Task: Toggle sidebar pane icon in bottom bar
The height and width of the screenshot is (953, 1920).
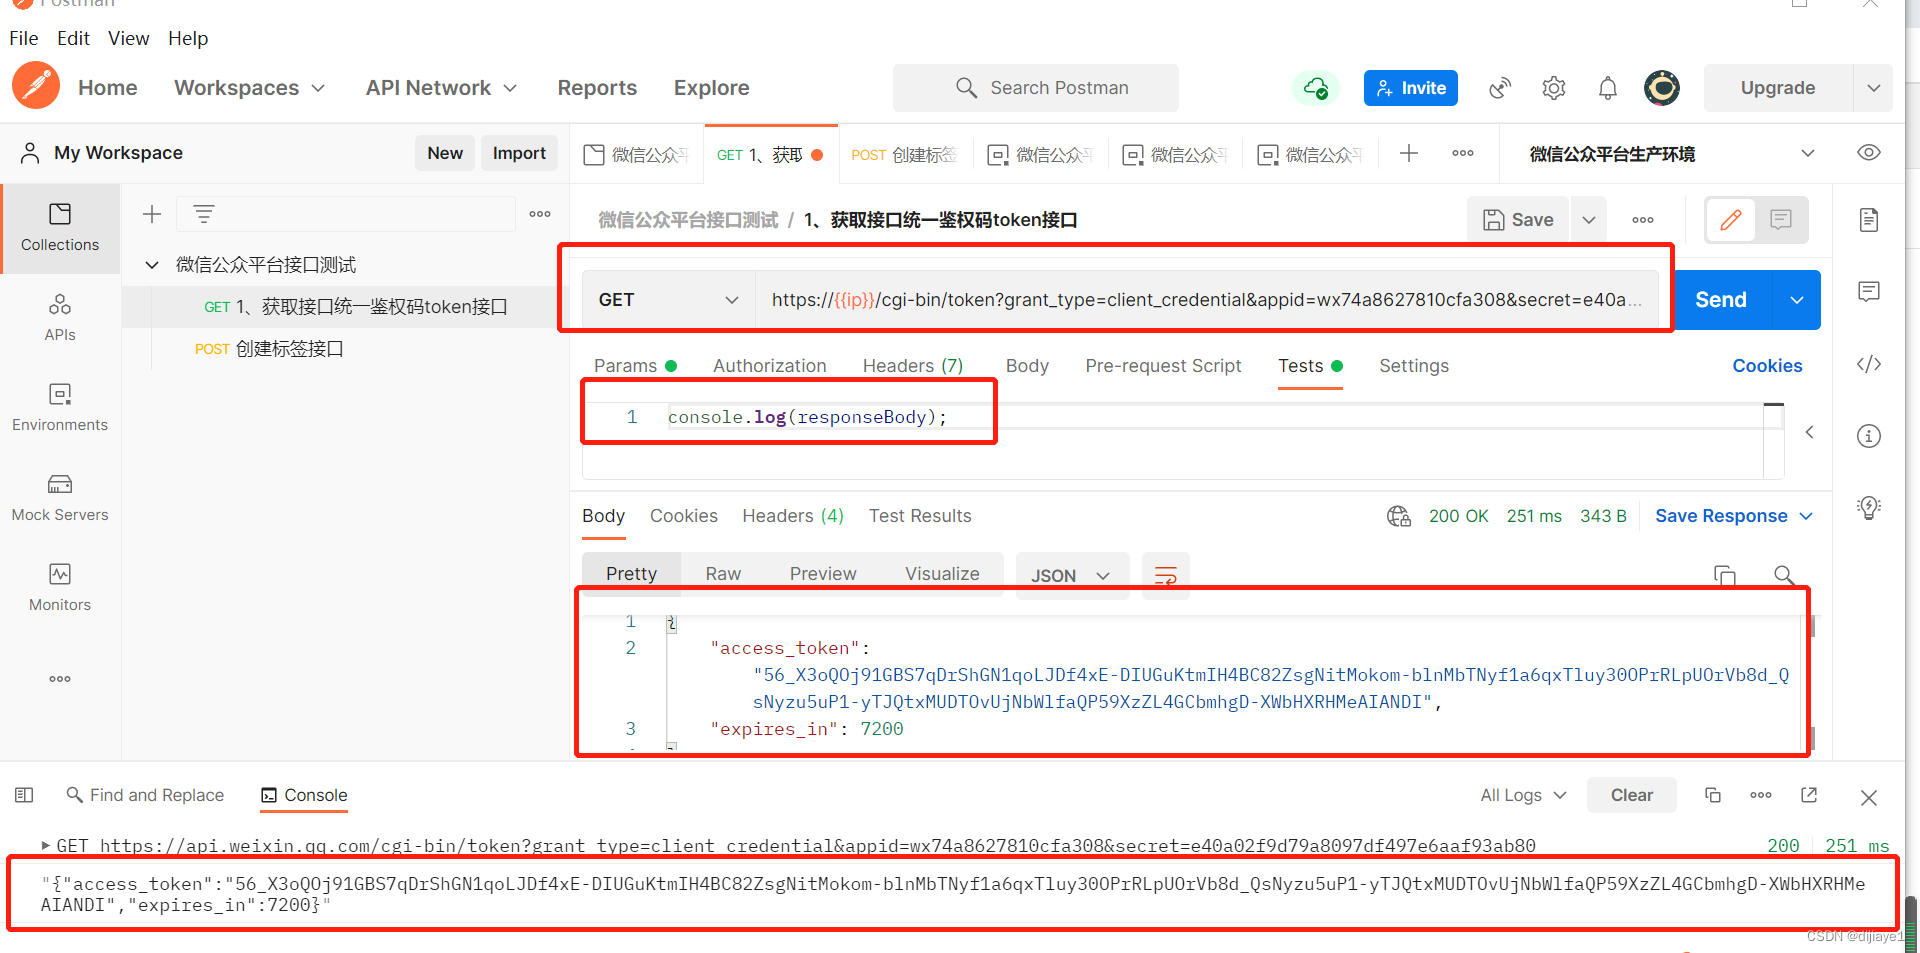Action: point(24,795)
